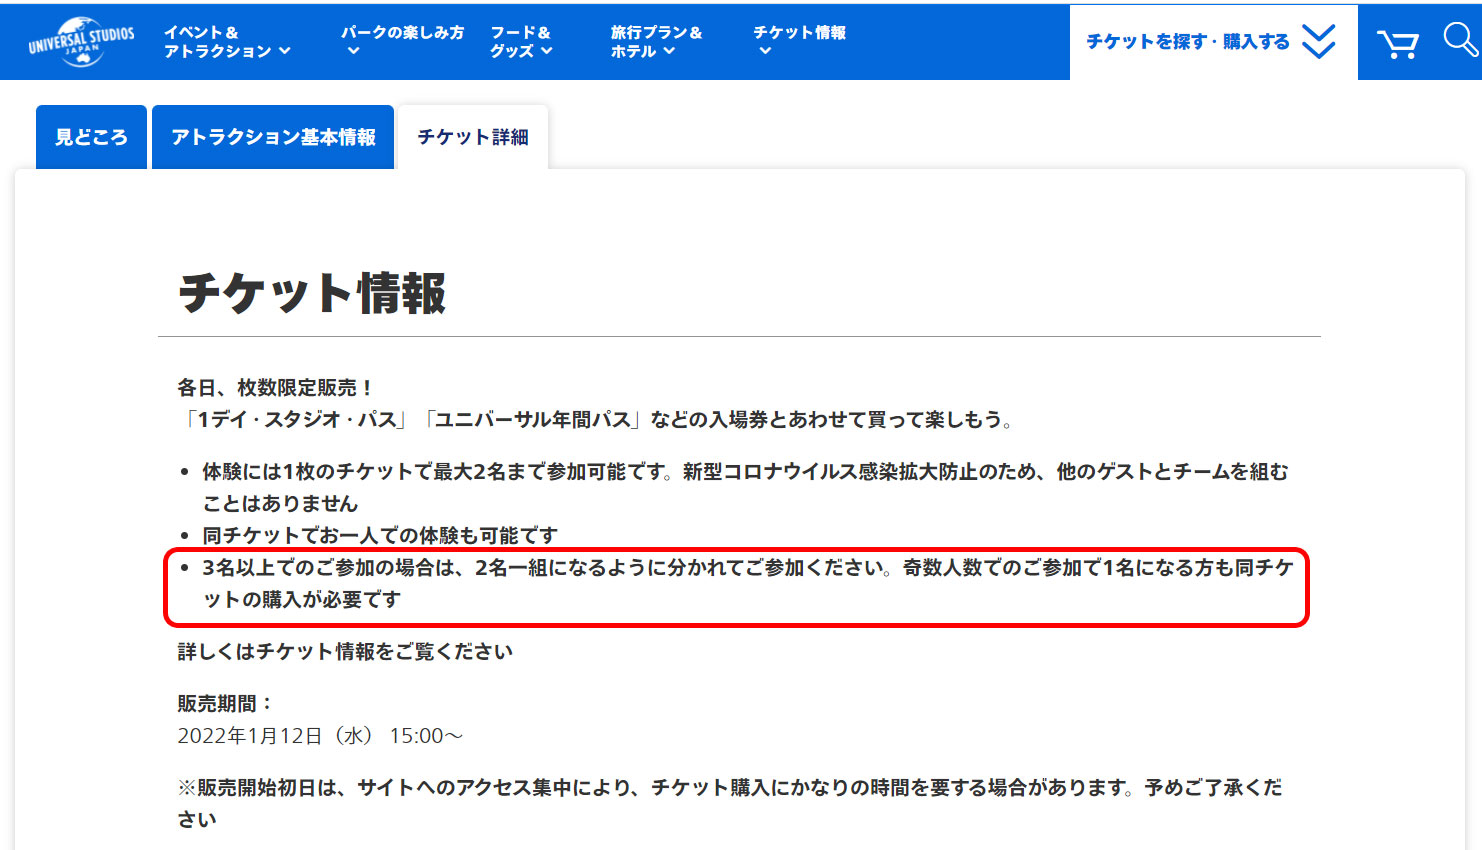Switch to the アトラクション基本情報 tab
Viewport: 1482px width, 850px height.
[x=273, y=137]
